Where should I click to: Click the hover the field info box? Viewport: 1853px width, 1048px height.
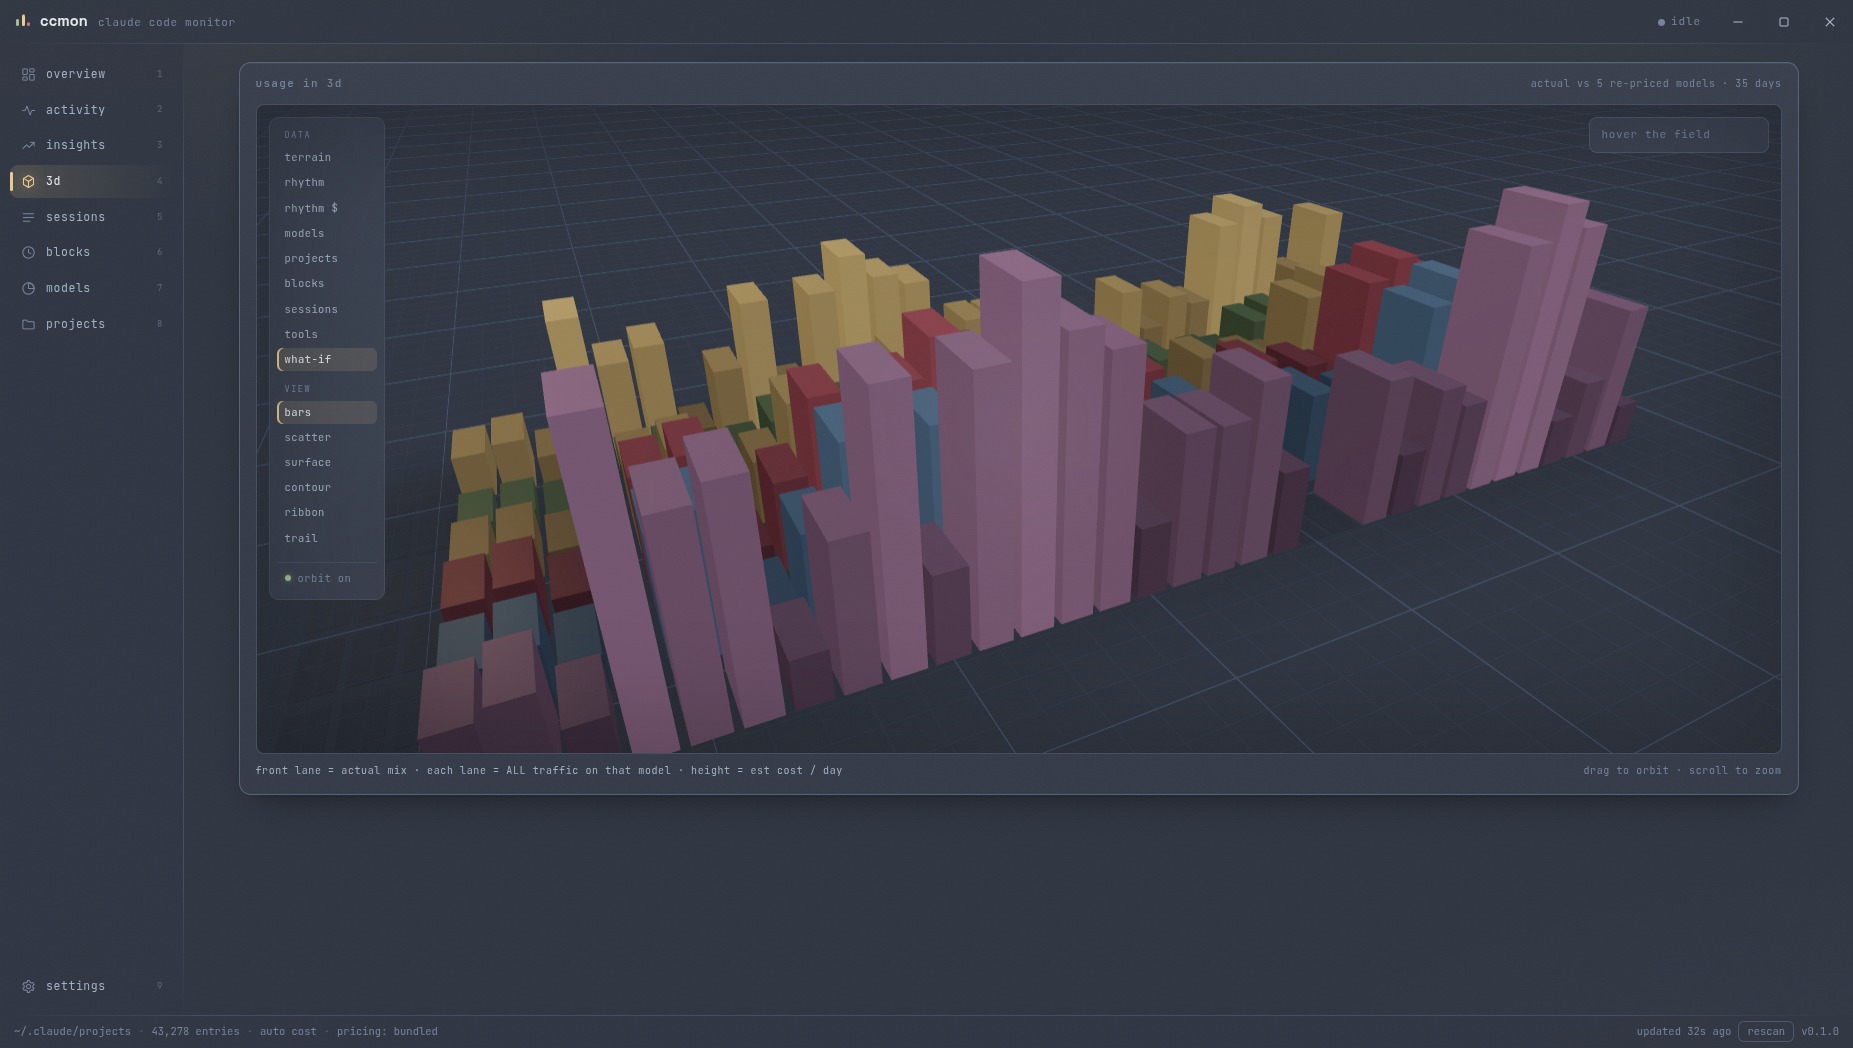point(1678,134)
